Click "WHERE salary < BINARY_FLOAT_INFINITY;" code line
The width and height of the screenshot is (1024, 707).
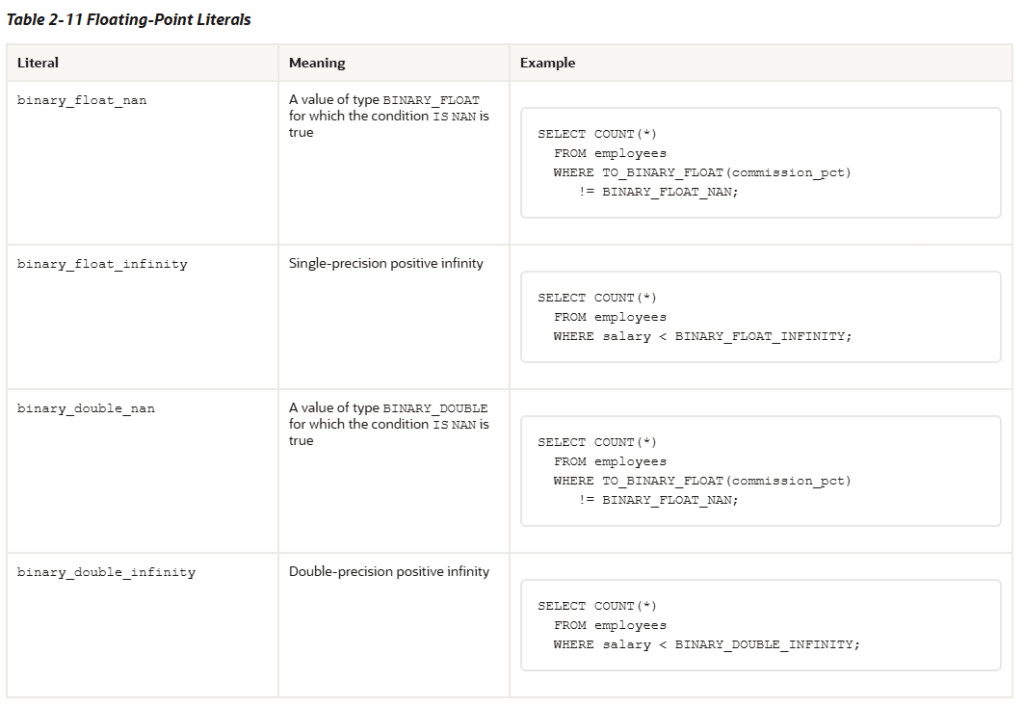[703, 337]
